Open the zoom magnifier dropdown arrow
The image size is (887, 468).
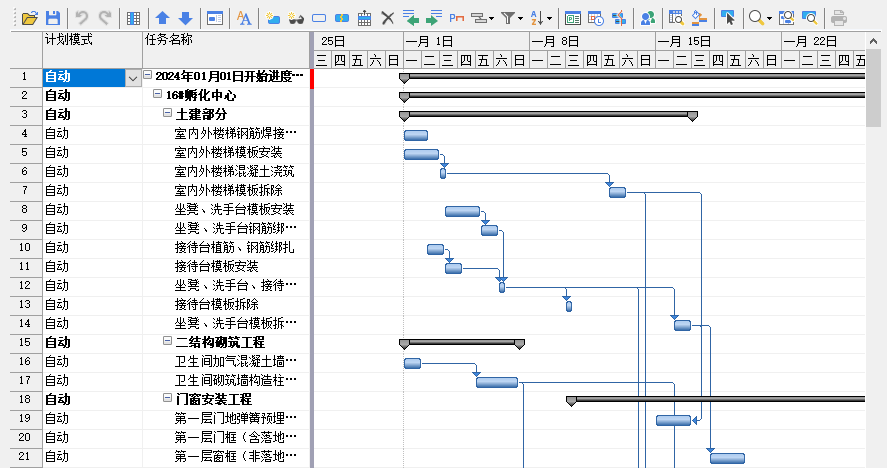tap(769, 19)
